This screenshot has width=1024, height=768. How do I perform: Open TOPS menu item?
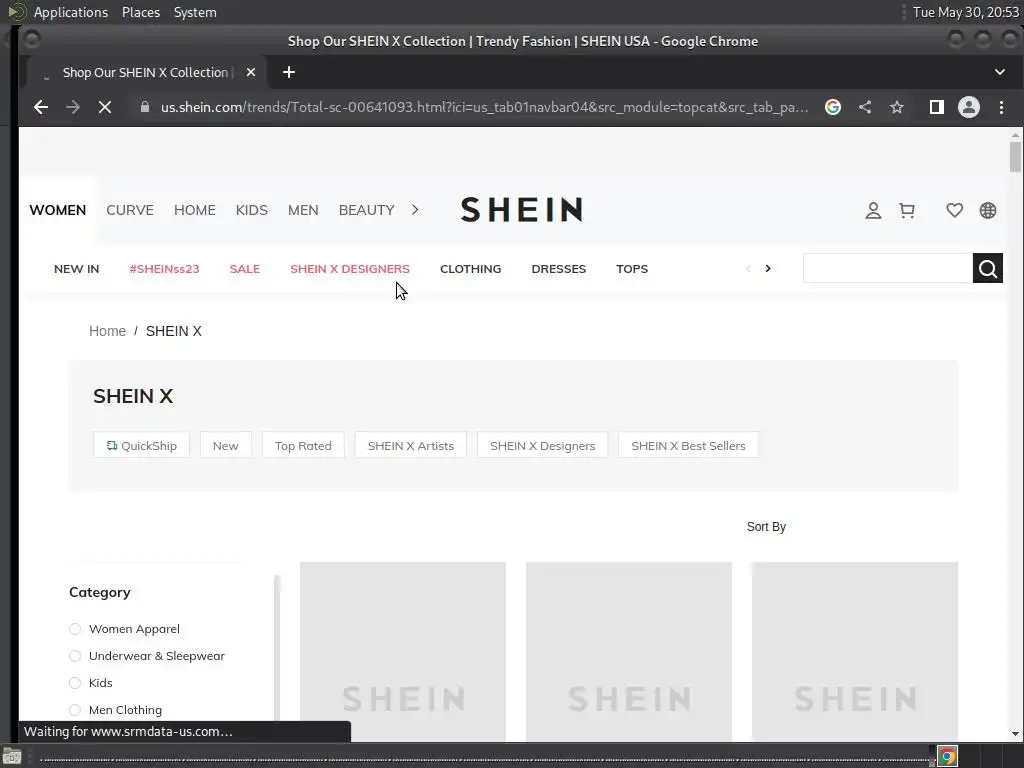[632, 269]
